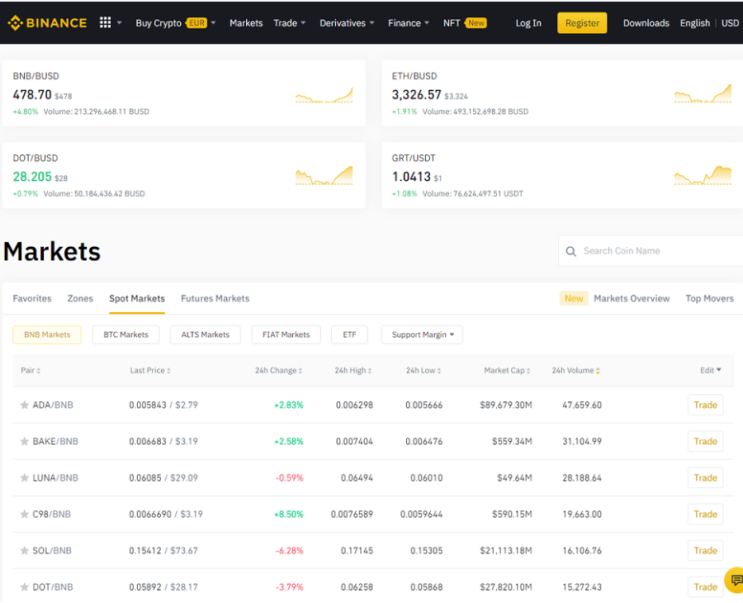Open the Edit columns dropdown
This screenshot has width=743, height=603.
pyautogui.click(x=711, y=370)
